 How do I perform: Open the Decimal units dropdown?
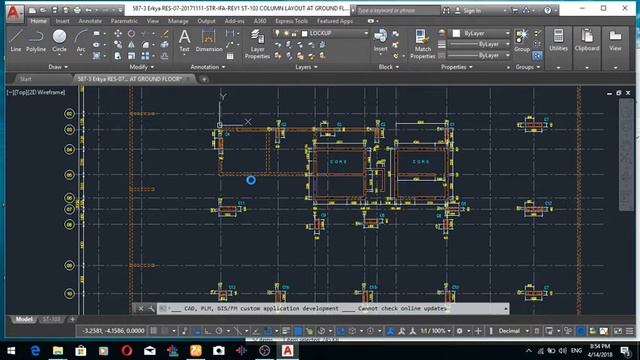point(513,331)
